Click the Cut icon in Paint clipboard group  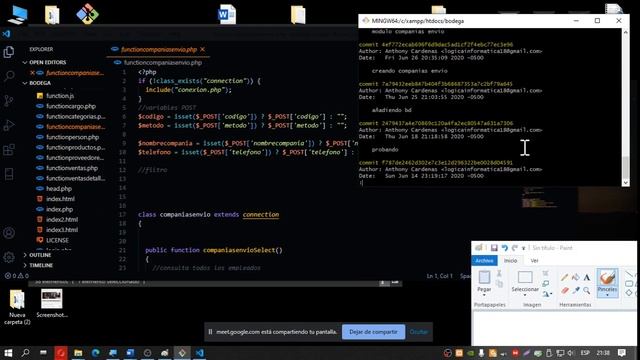pos(499,273)
